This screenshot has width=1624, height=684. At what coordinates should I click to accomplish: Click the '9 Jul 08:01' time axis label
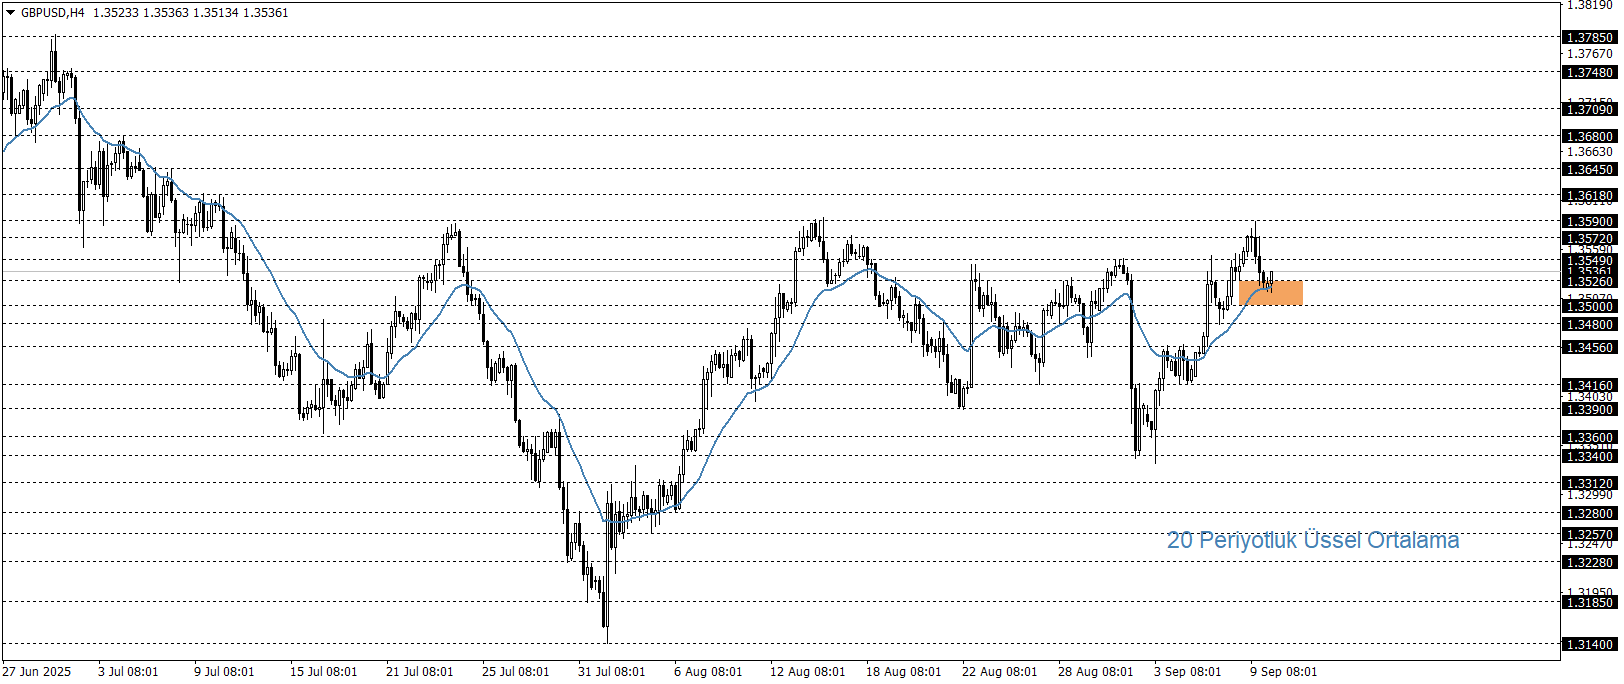pyautogui.click(x=224, y=672)
